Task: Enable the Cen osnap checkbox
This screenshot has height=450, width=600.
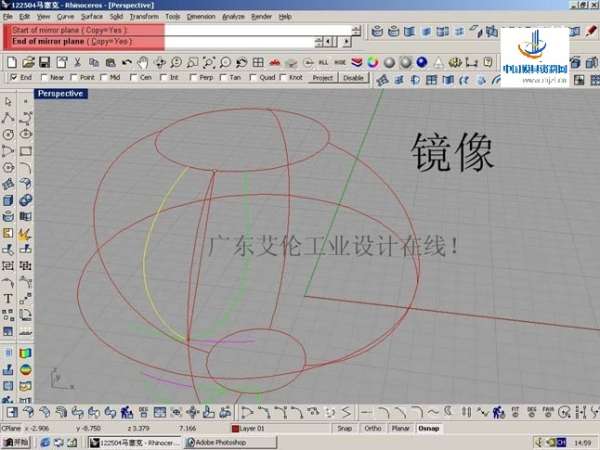Action: pos(133,77)
